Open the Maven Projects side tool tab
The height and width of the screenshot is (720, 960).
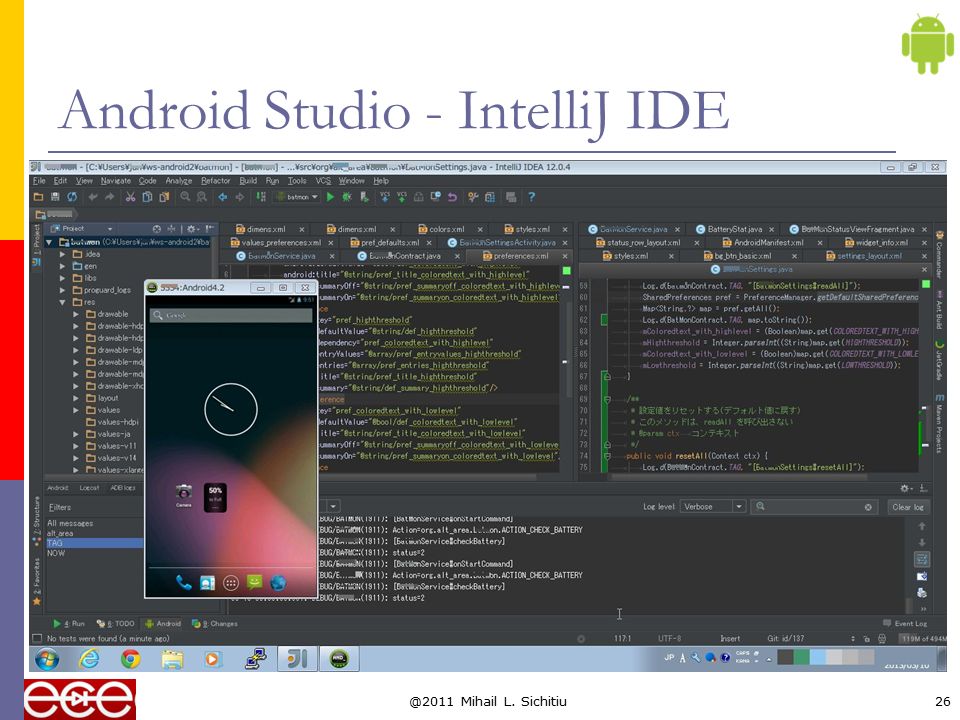point(940,423)
